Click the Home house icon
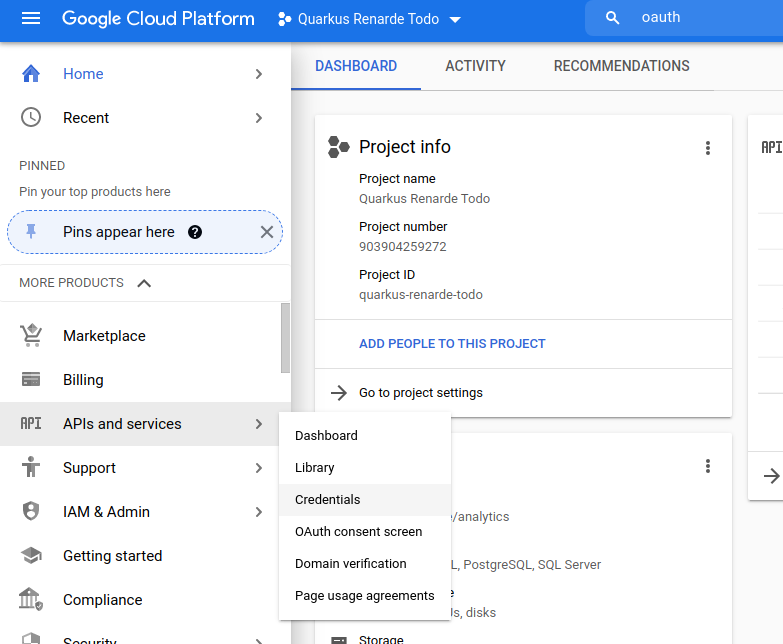Image resolution: width=783 pixels, height=644 pixels. [x=31, y=73]
